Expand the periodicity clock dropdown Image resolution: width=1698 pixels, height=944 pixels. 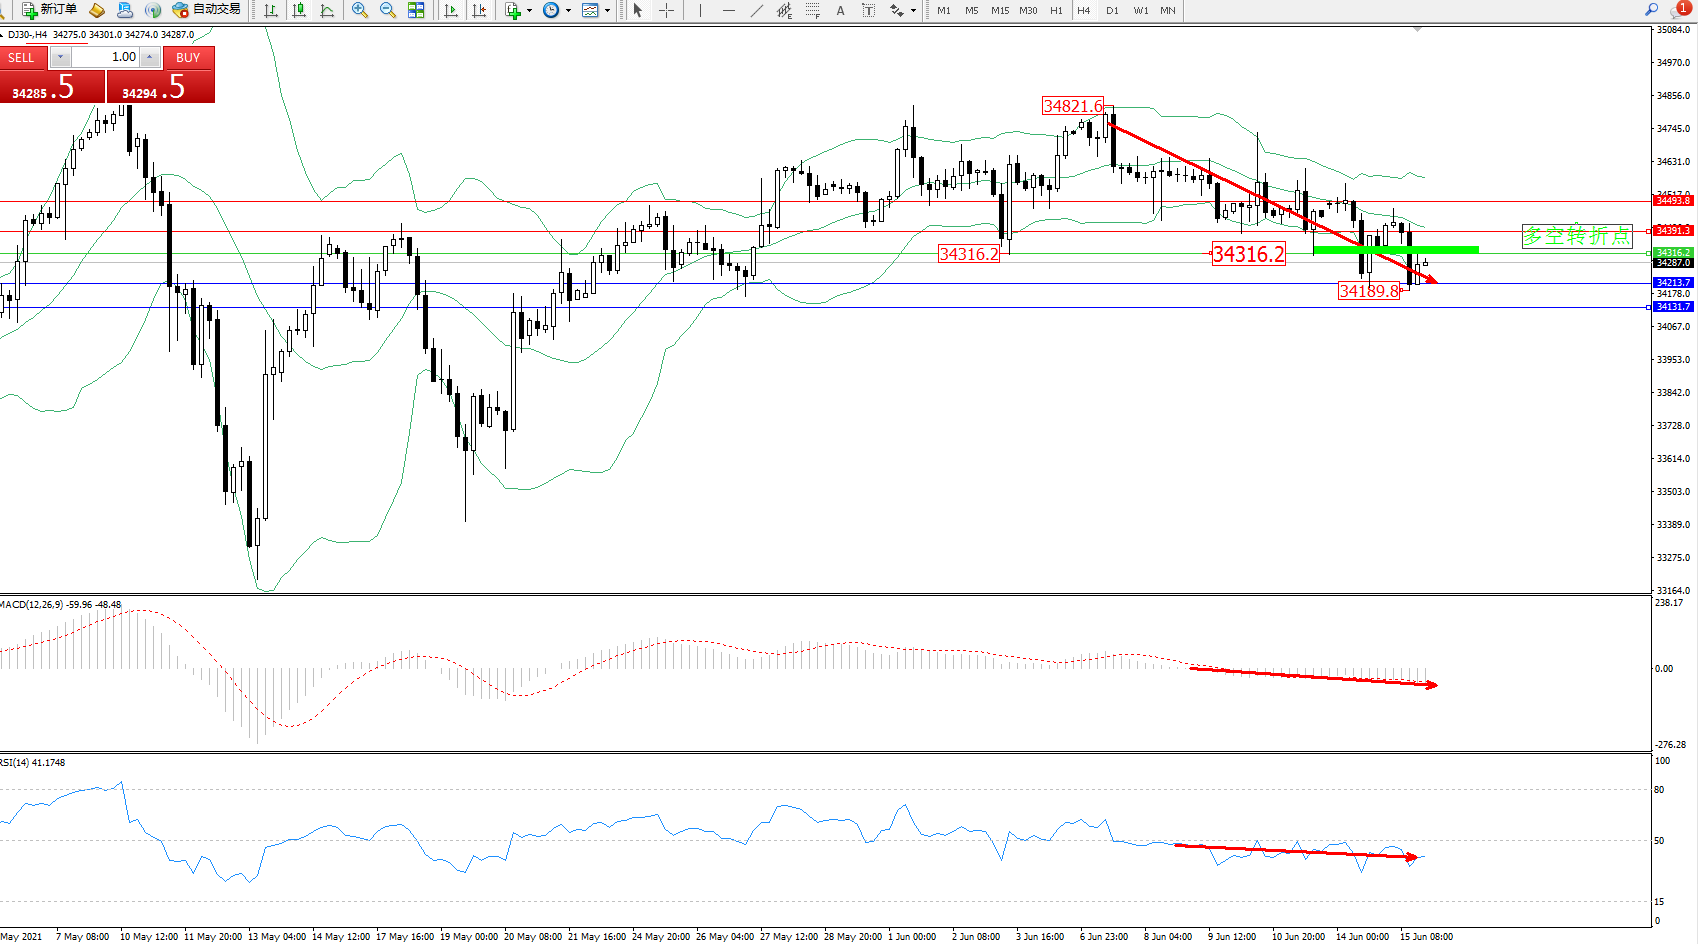568,11
